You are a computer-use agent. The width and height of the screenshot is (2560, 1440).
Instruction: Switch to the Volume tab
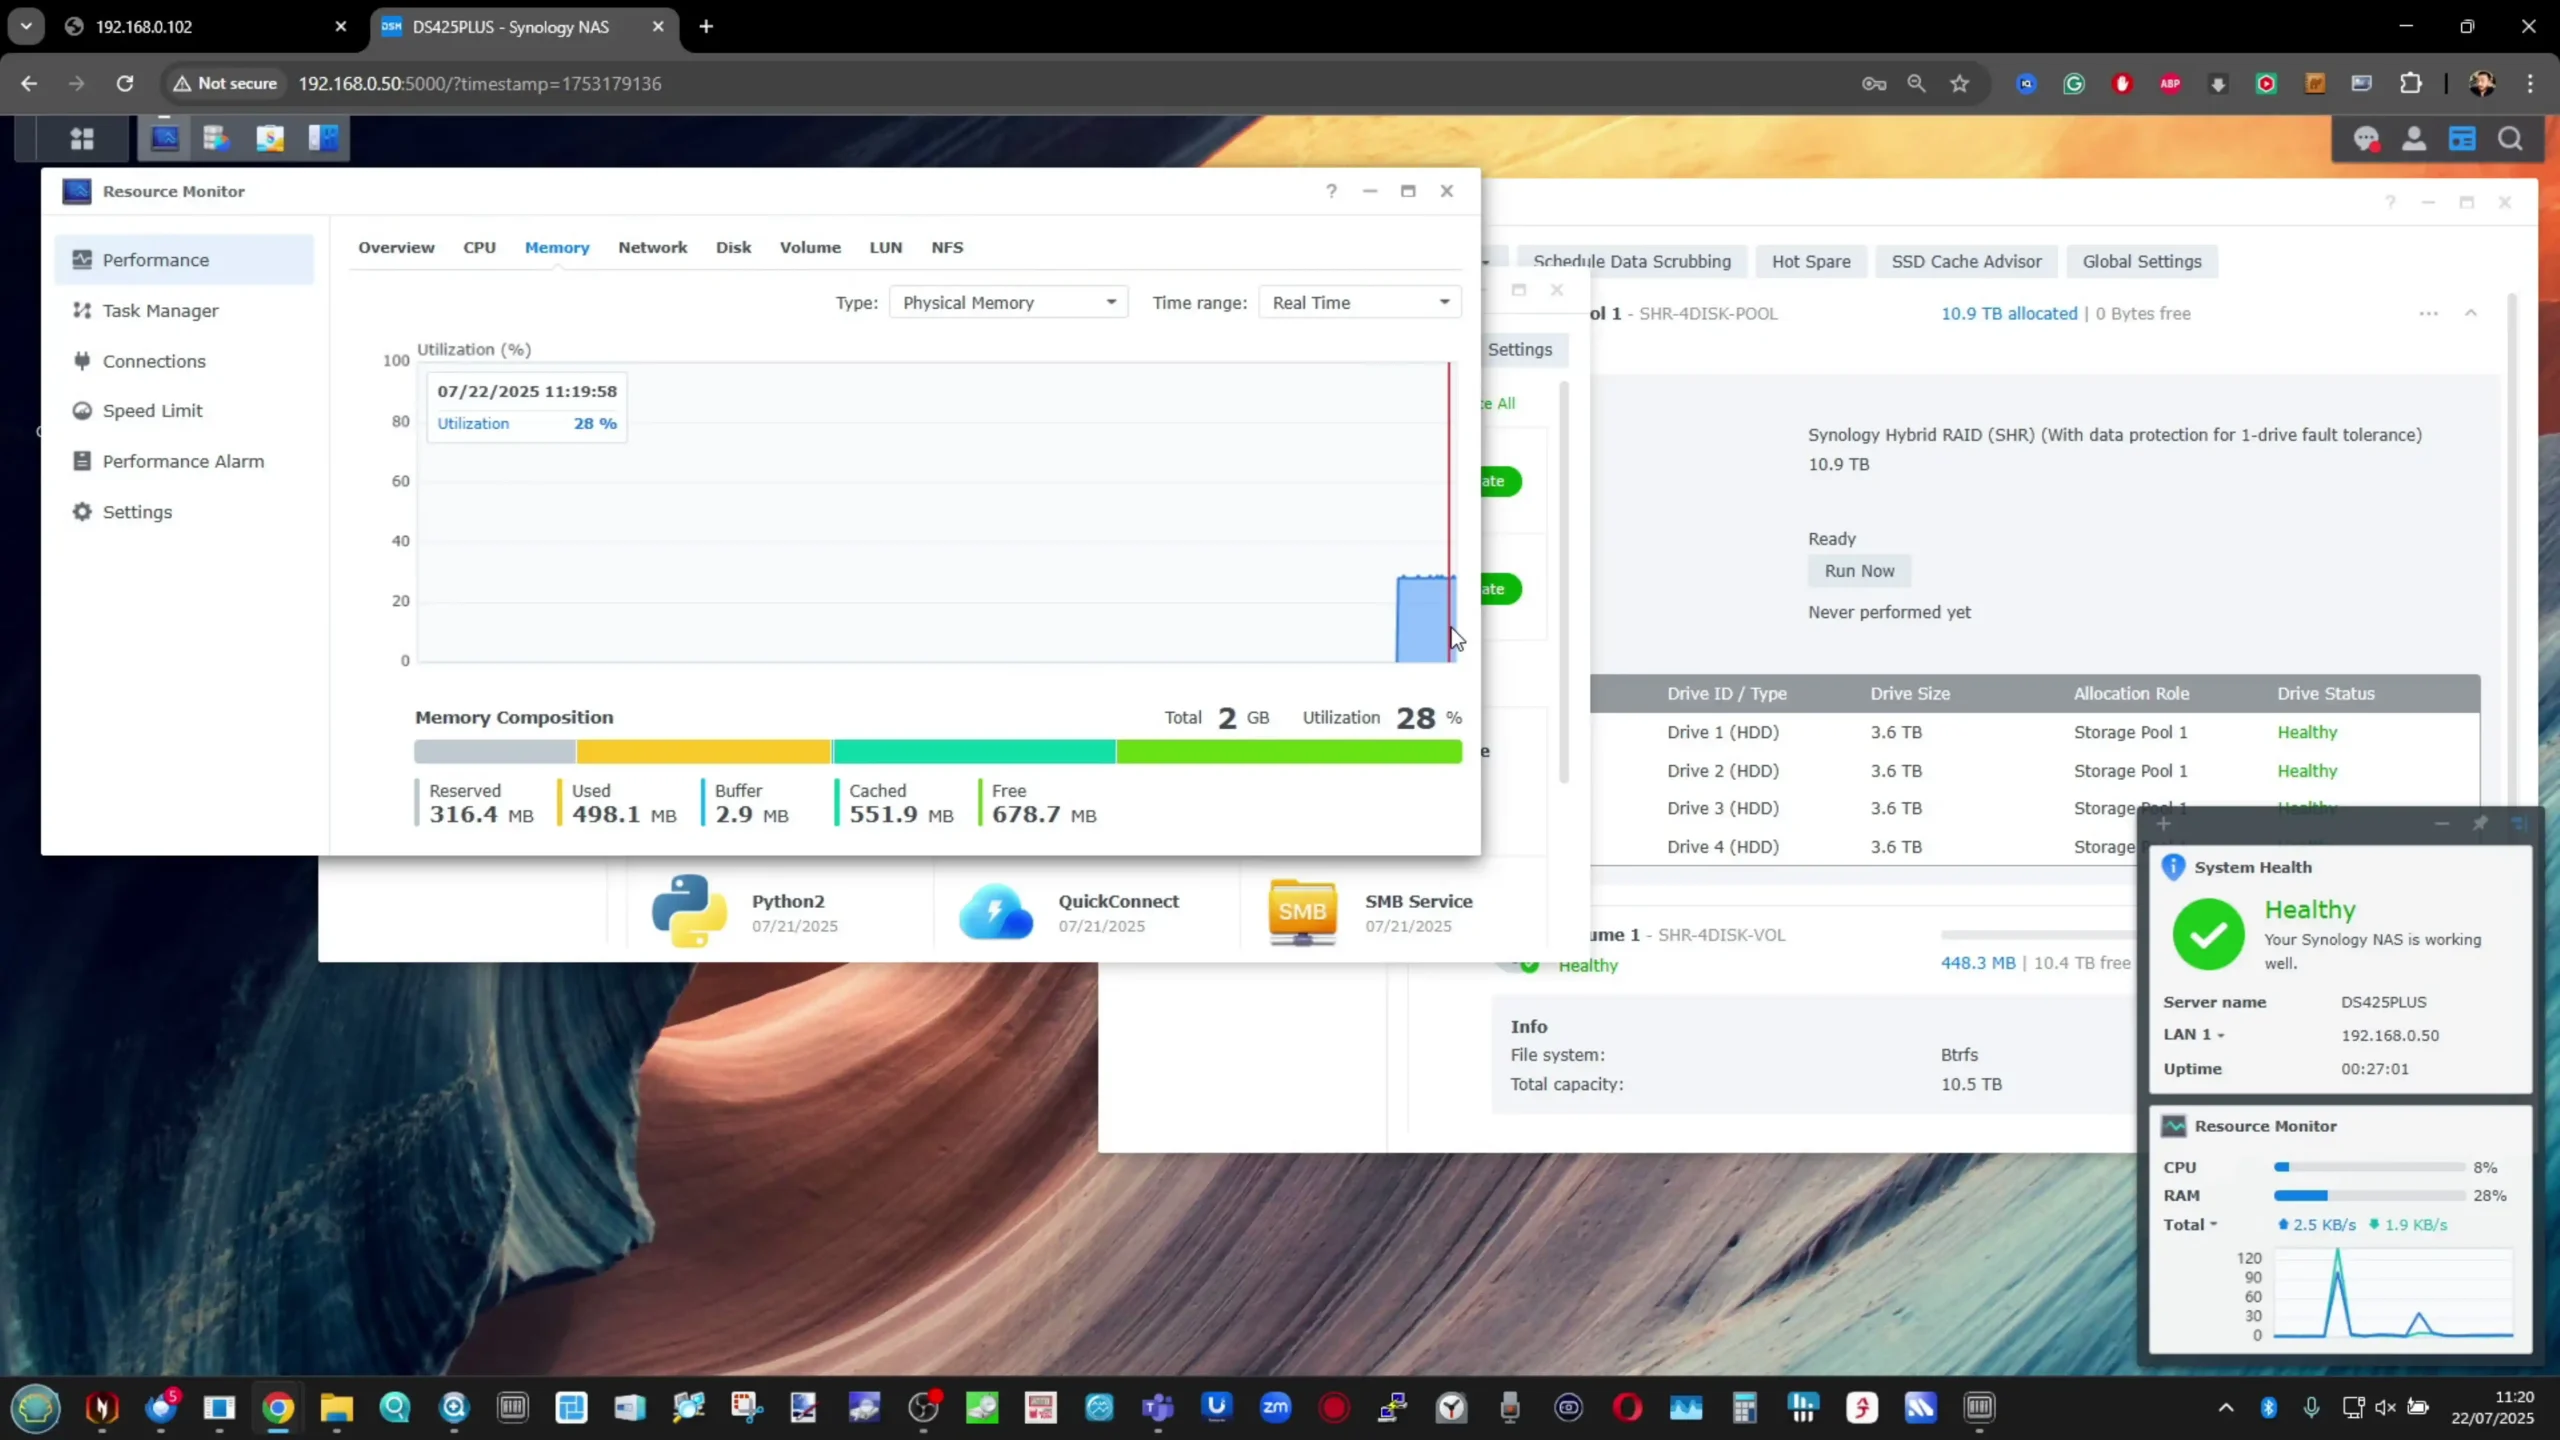coord(810,247)
